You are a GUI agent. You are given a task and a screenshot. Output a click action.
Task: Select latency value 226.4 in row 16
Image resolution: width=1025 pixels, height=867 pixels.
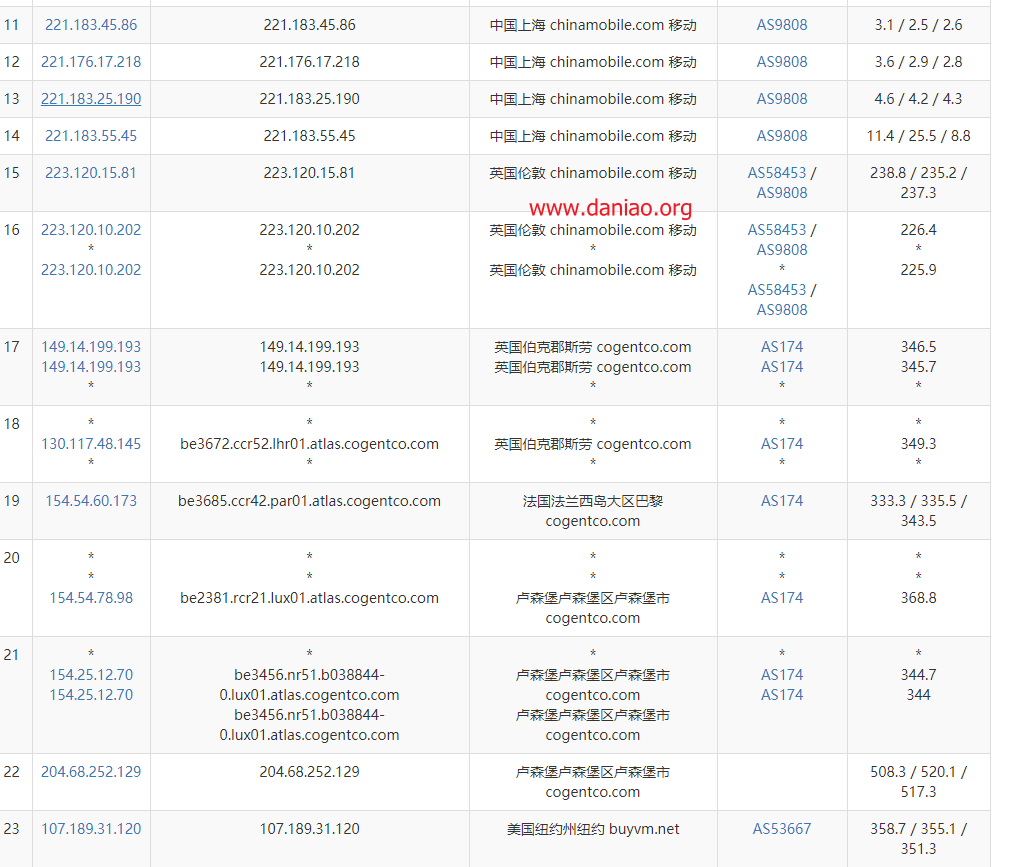tap(918, 230)
